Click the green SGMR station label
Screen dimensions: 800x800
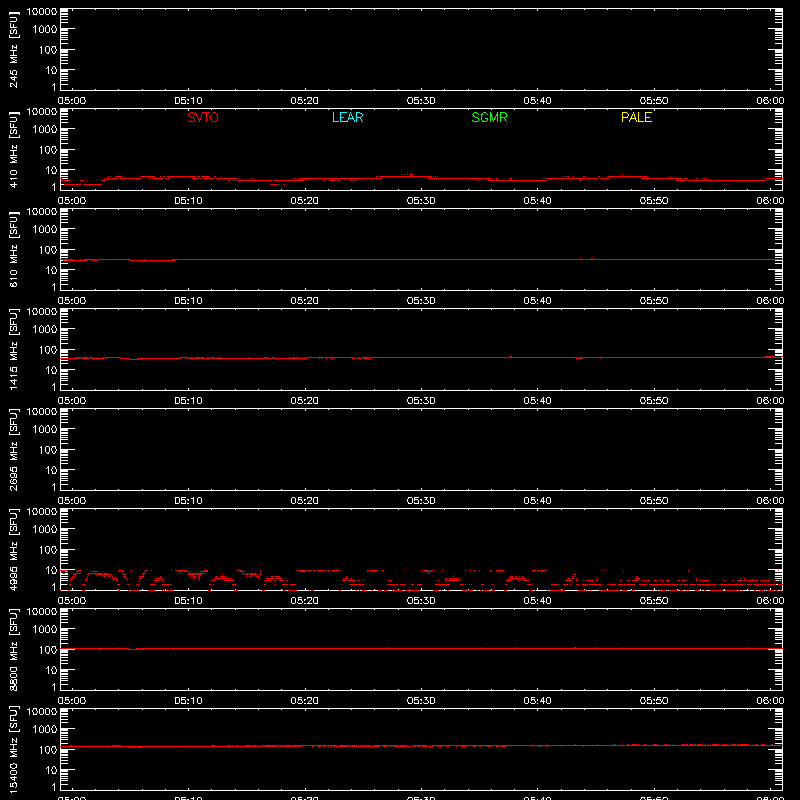(489, 117)
